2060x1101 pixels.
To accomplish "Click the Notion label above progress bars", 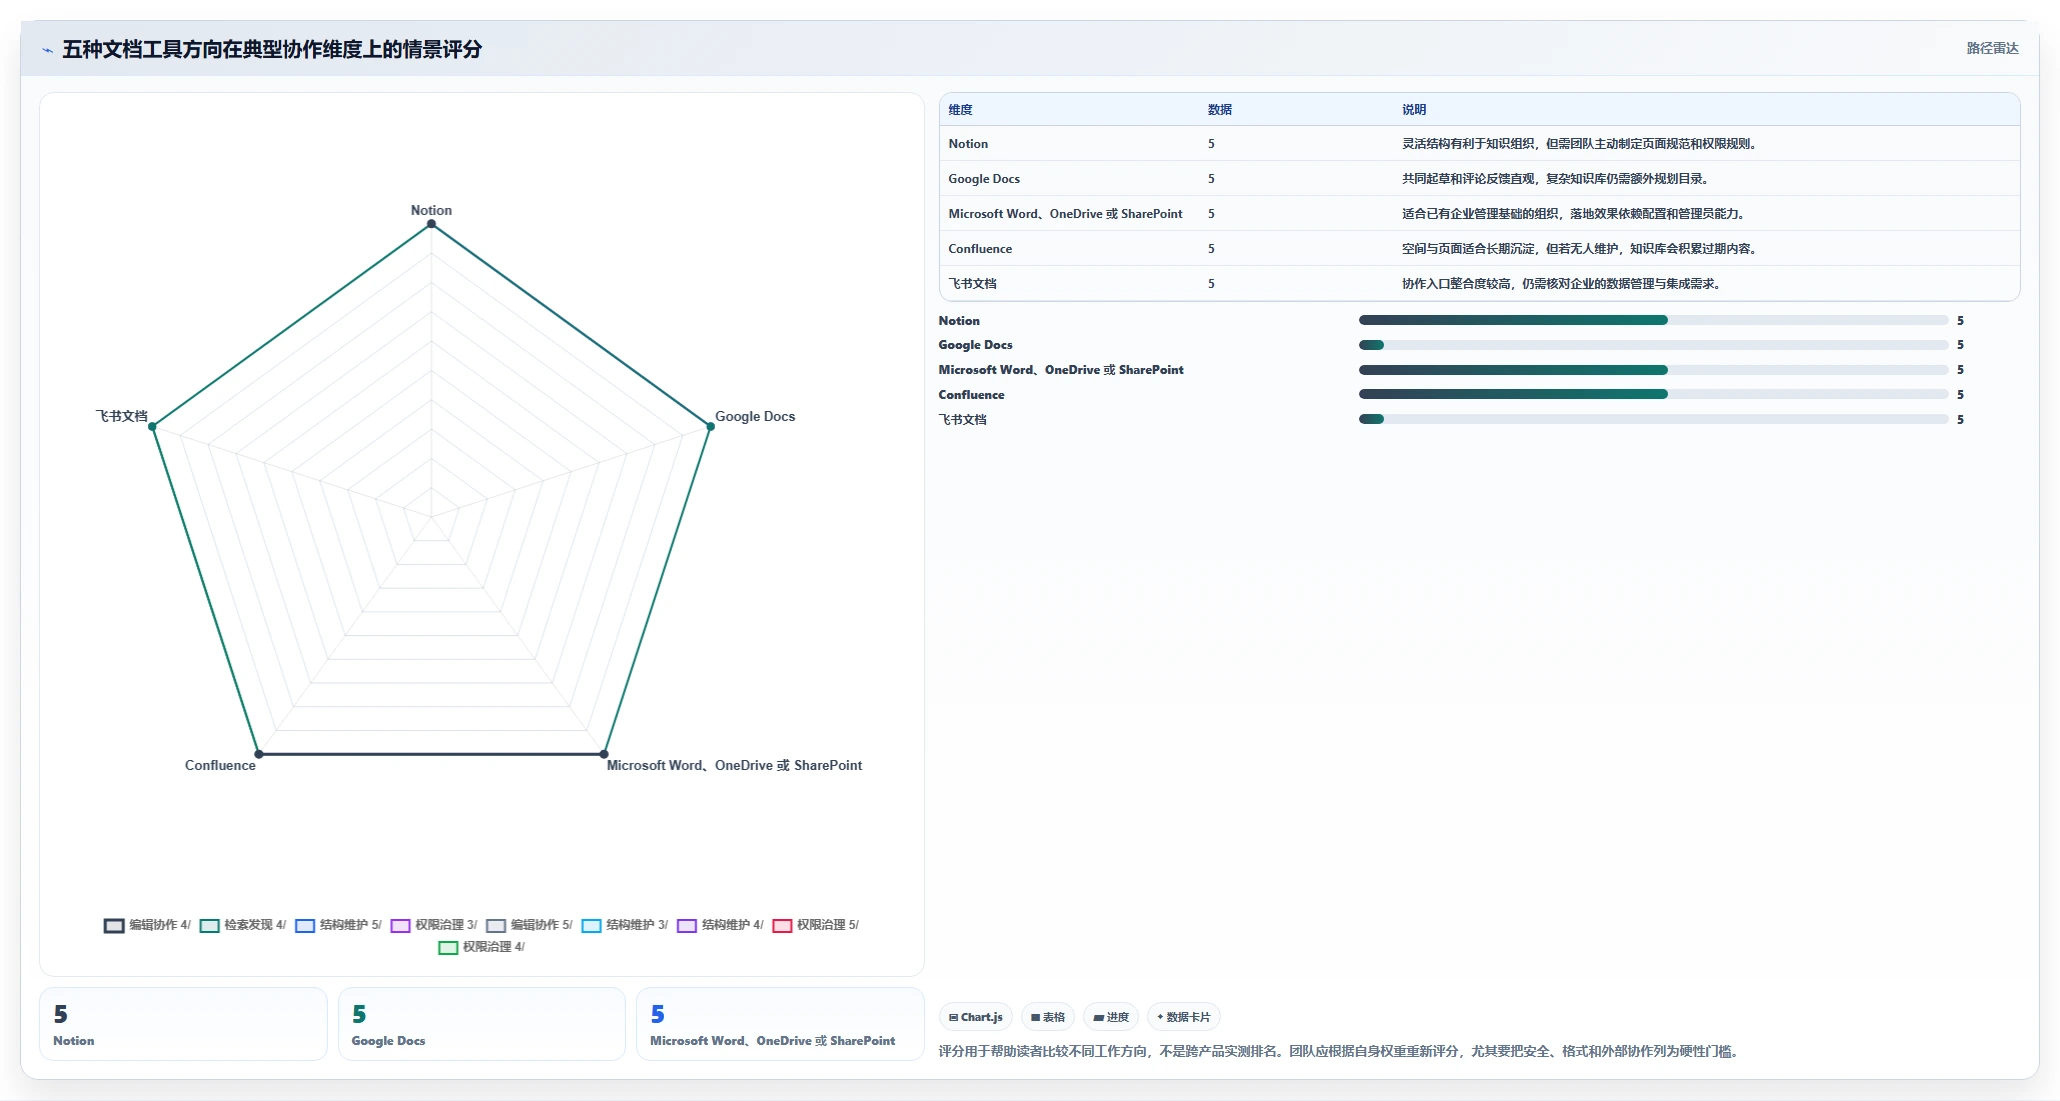I will tap(959, 321).
